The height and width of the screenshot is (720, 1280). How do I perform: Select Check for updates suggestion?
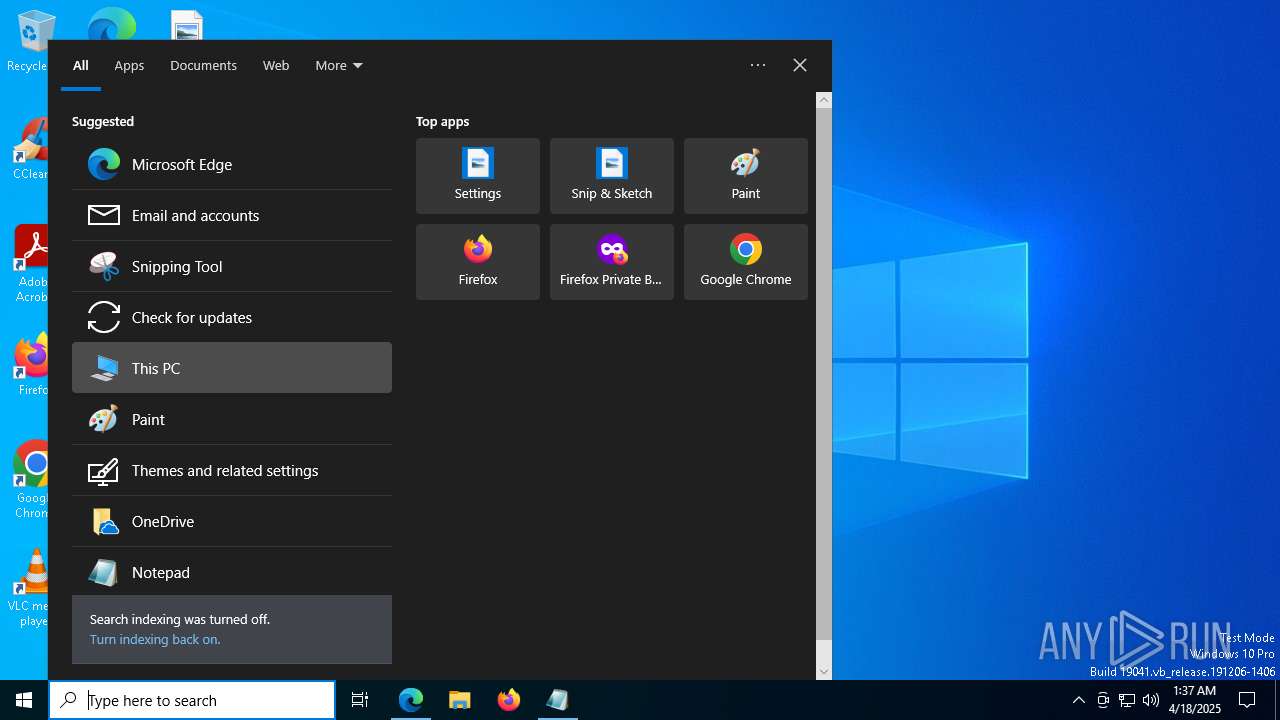coord(232,317)
